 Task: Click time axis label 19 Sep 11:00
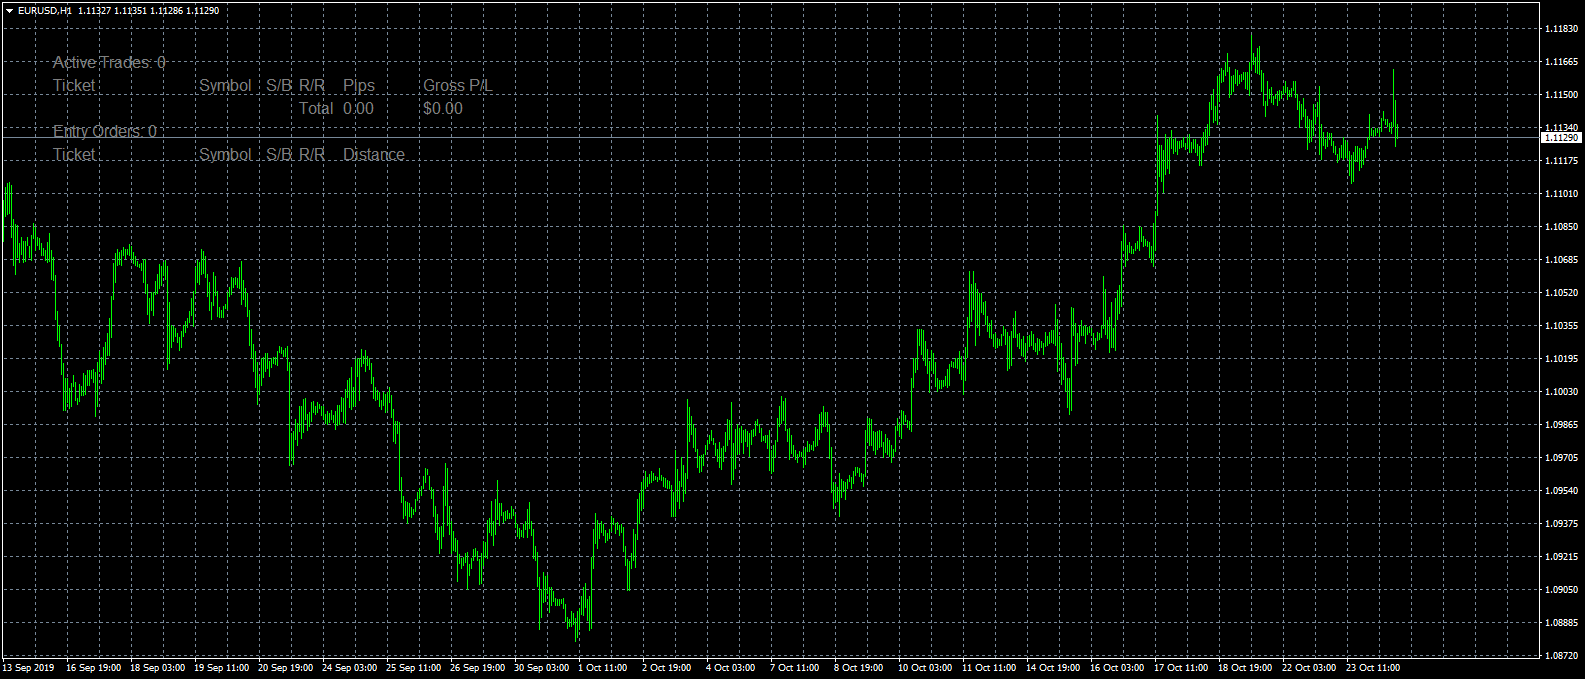click(x=222, y=668)
